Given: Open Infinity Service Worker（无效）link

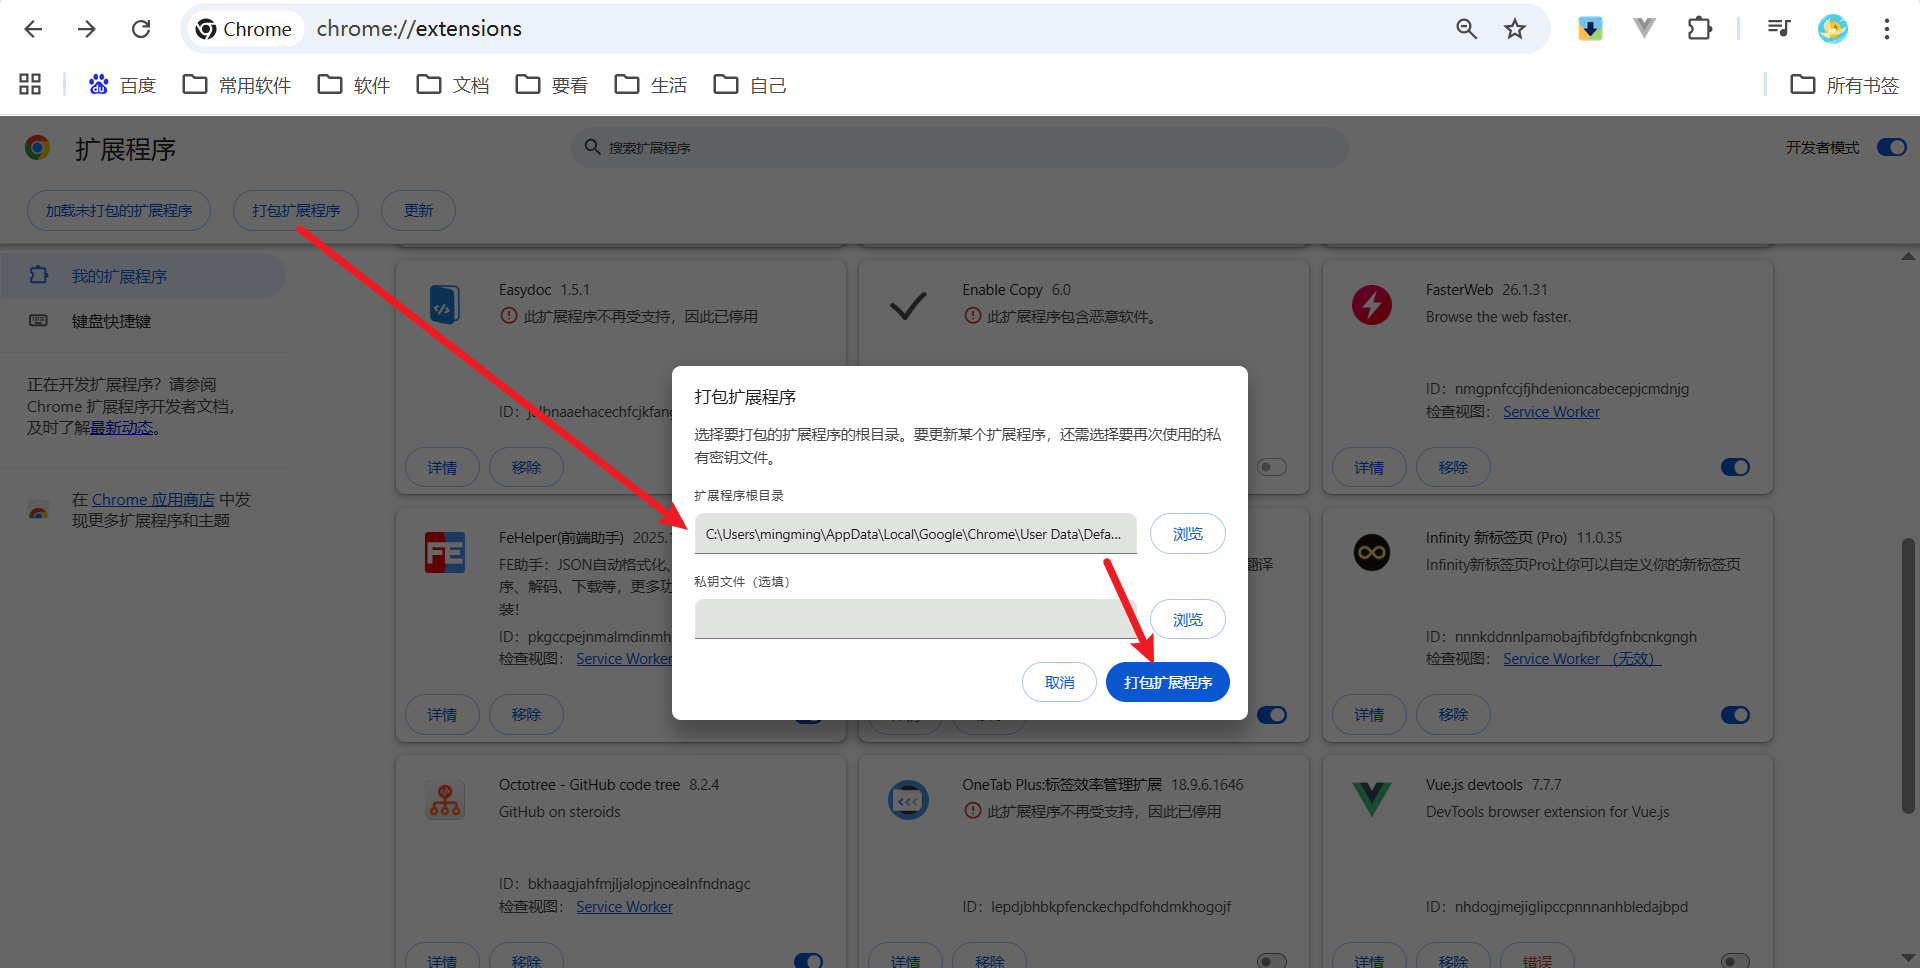Looking at the screenshot, I should [x=1581, y=659].
